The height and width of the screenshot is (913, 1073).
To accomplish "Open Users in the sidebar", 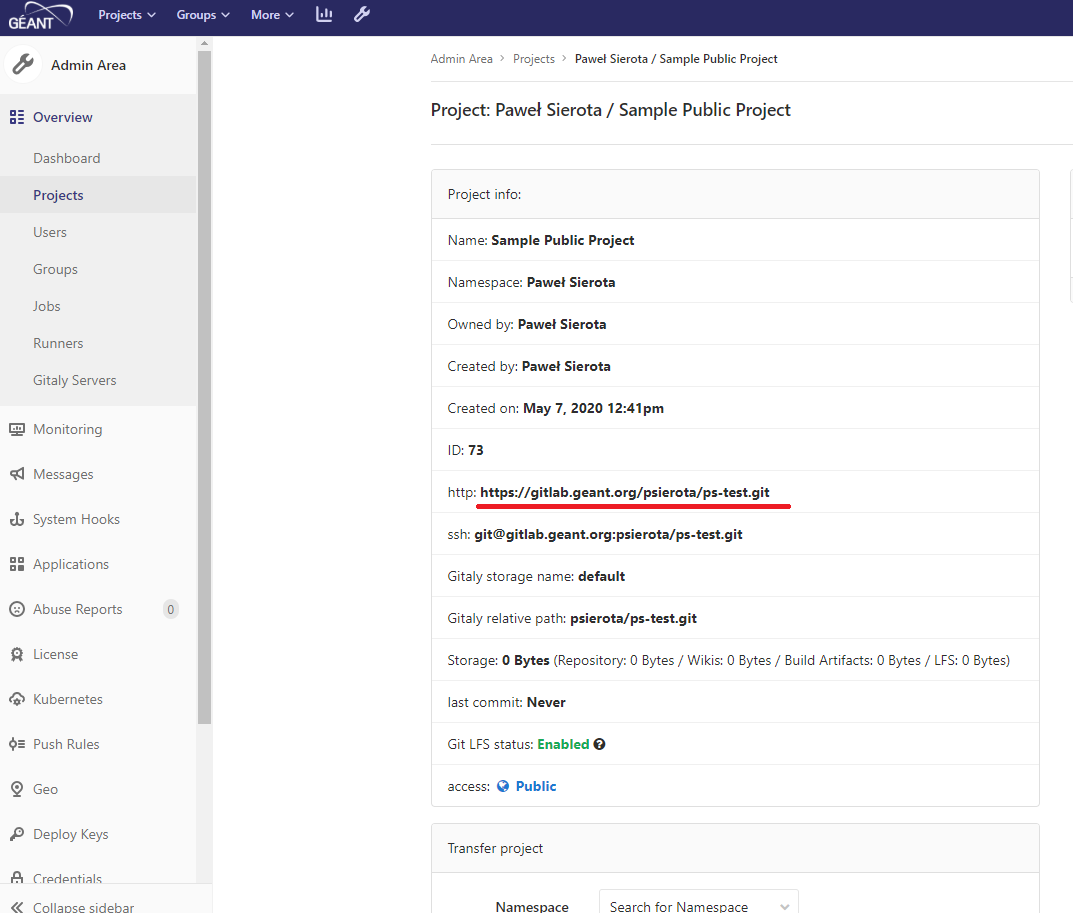I will click(x=50, y=232).
